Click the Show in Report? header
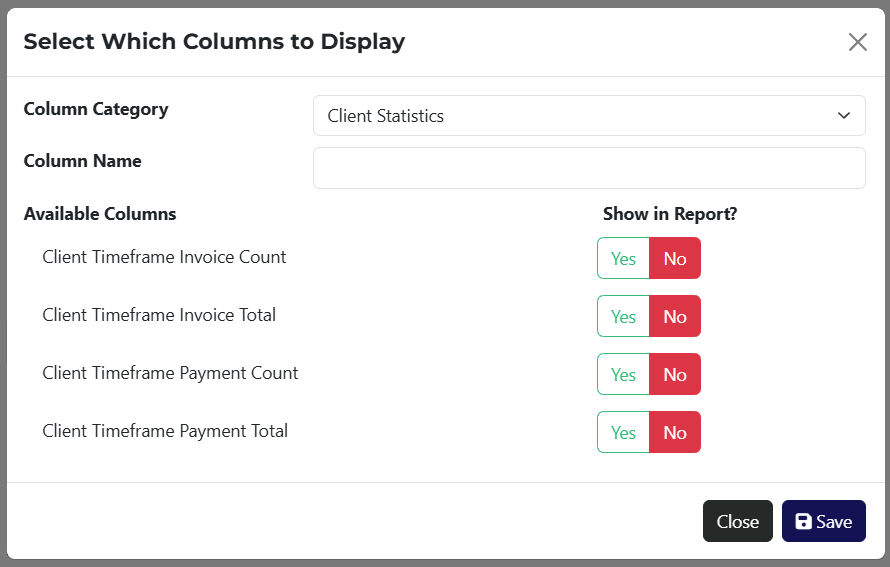The width and height of the screenshot is (890, 567). pos(669,214)
